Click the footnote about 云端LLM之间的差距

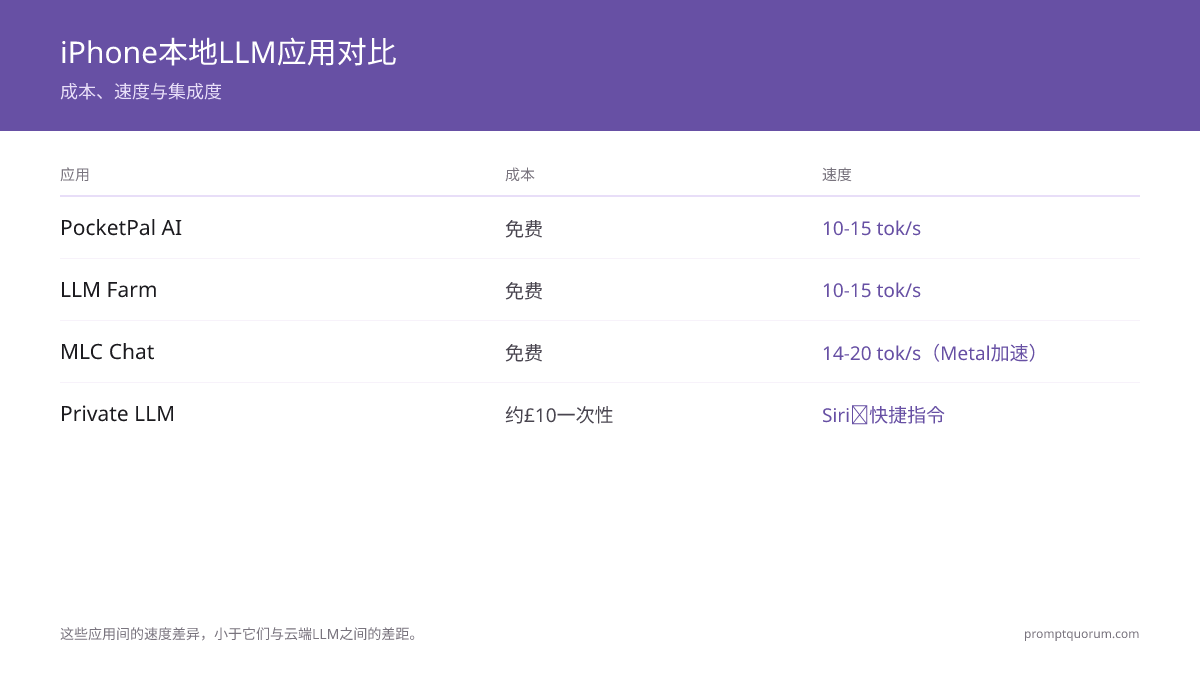pos(241,634)
